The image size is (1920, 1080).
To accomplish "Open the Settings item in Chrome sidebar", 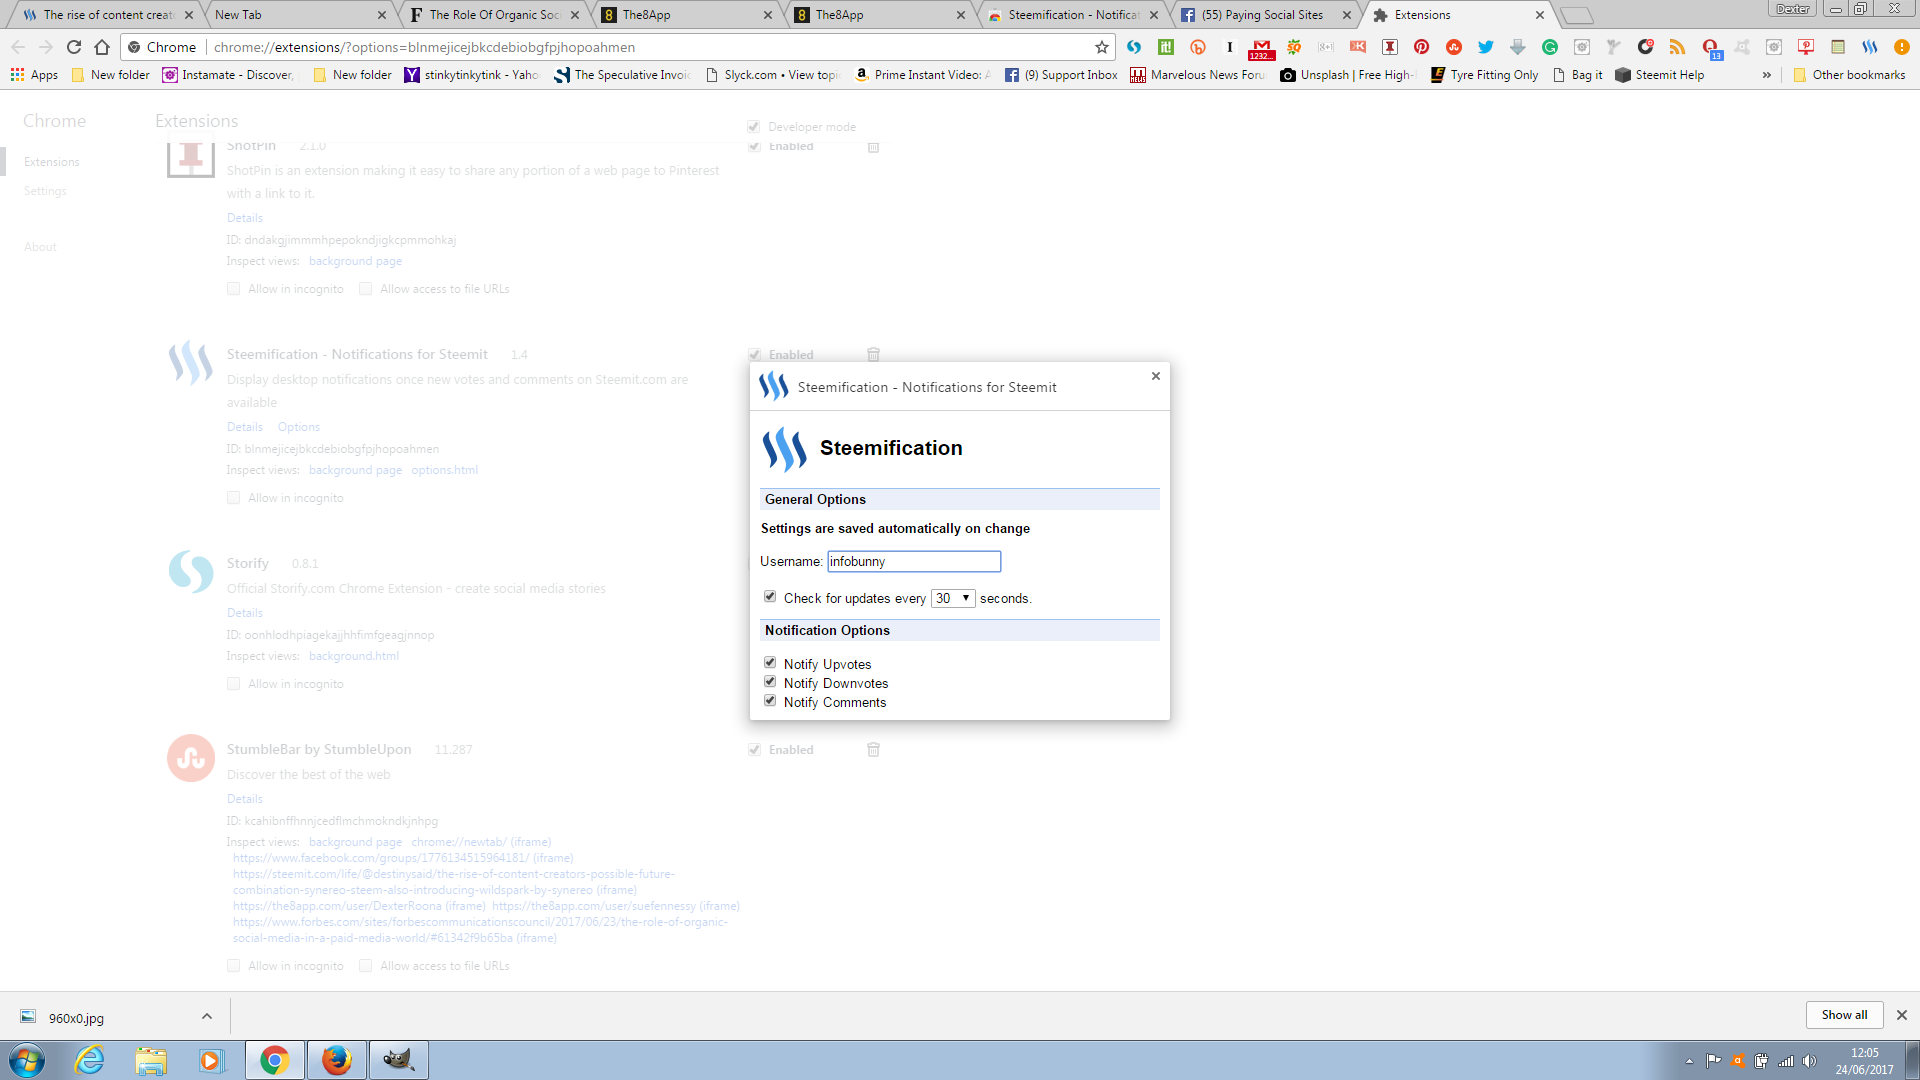I will coord(45,191).
